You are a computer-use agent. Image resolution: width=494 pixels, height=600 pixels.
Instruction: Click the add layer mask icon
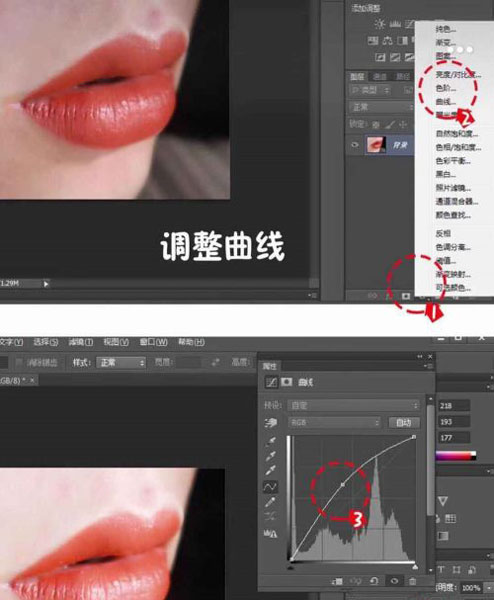click(x=406, y=296)
